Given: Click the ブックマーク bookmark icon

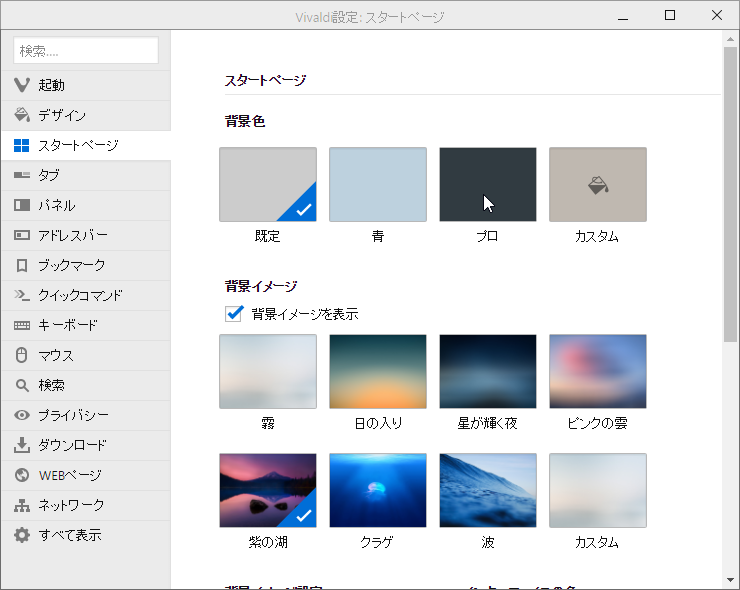Looking at the screenshot, I should [x=22, y=265].
